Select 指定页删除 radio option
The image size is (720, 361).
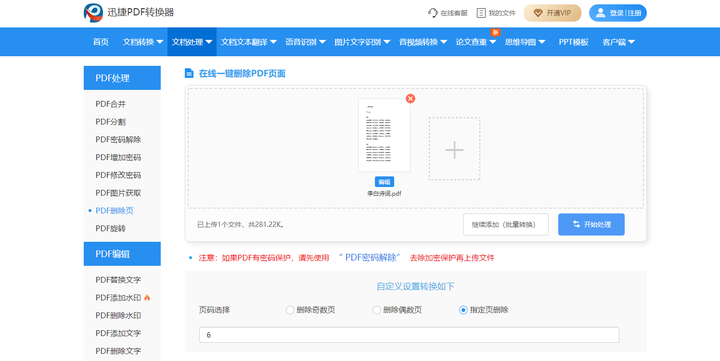click(x=463, y=310)
